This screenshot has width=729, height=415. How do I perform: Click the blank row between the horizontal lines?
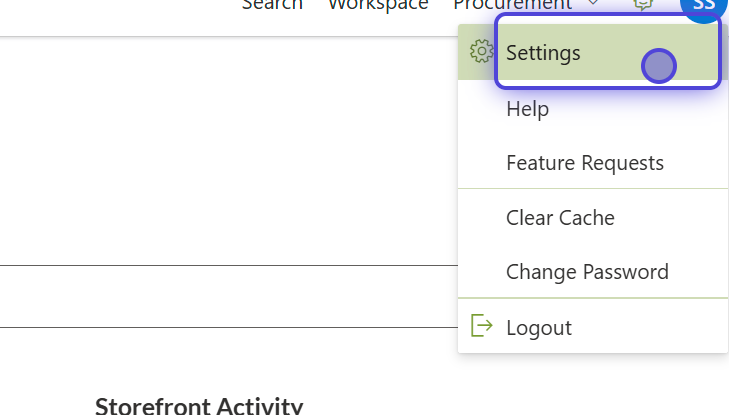(229, 296)
